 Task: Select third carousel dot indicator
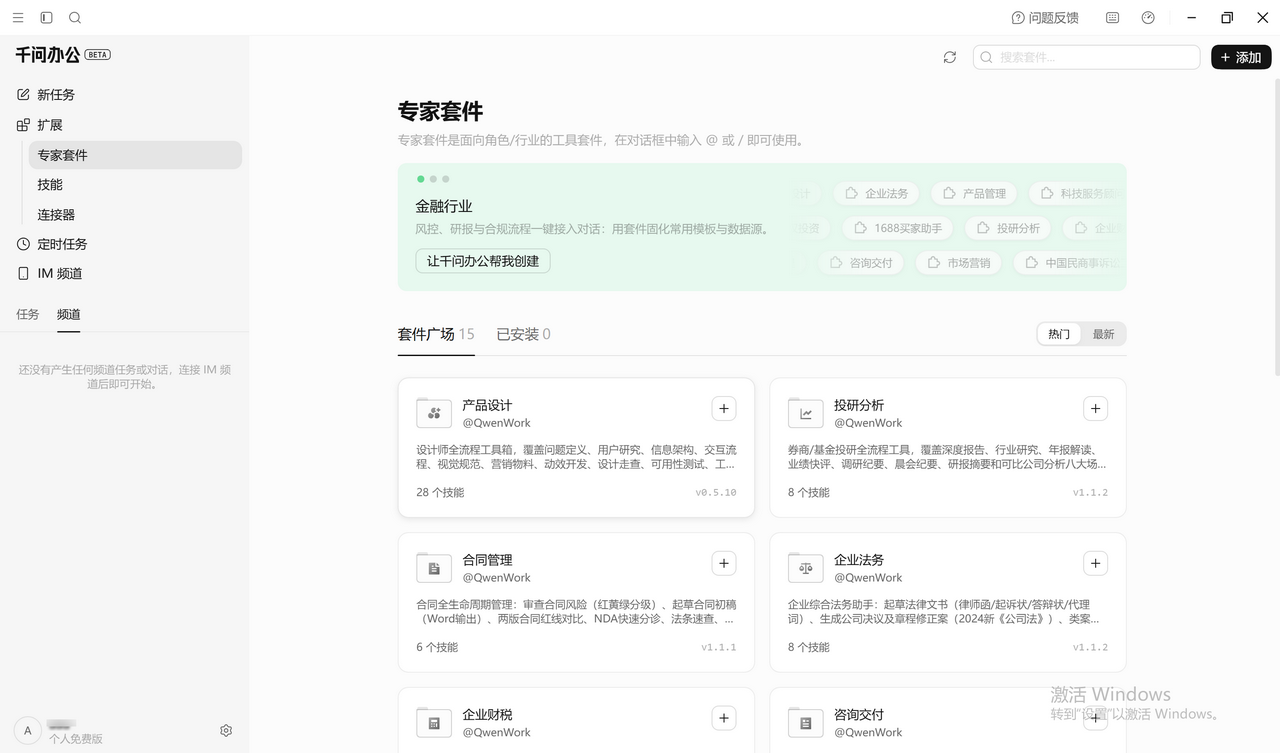pos(445,179)
